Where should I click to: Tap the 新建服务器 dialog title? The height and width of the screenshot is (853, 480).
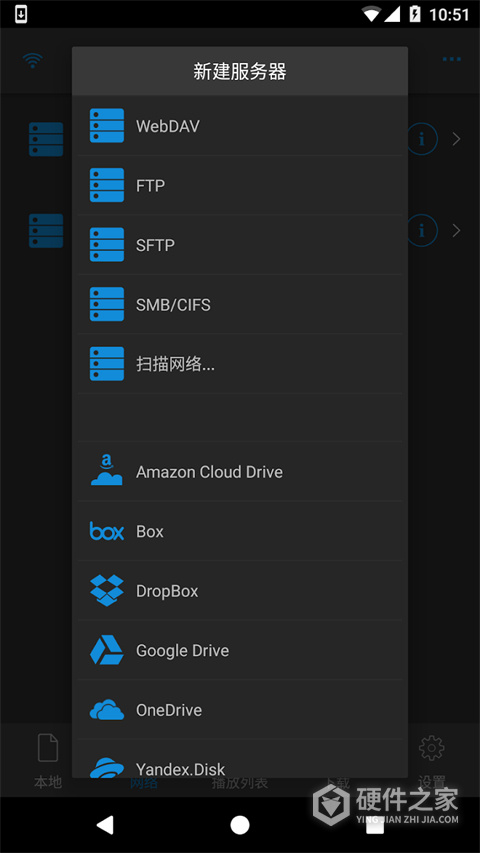[240, 71]
